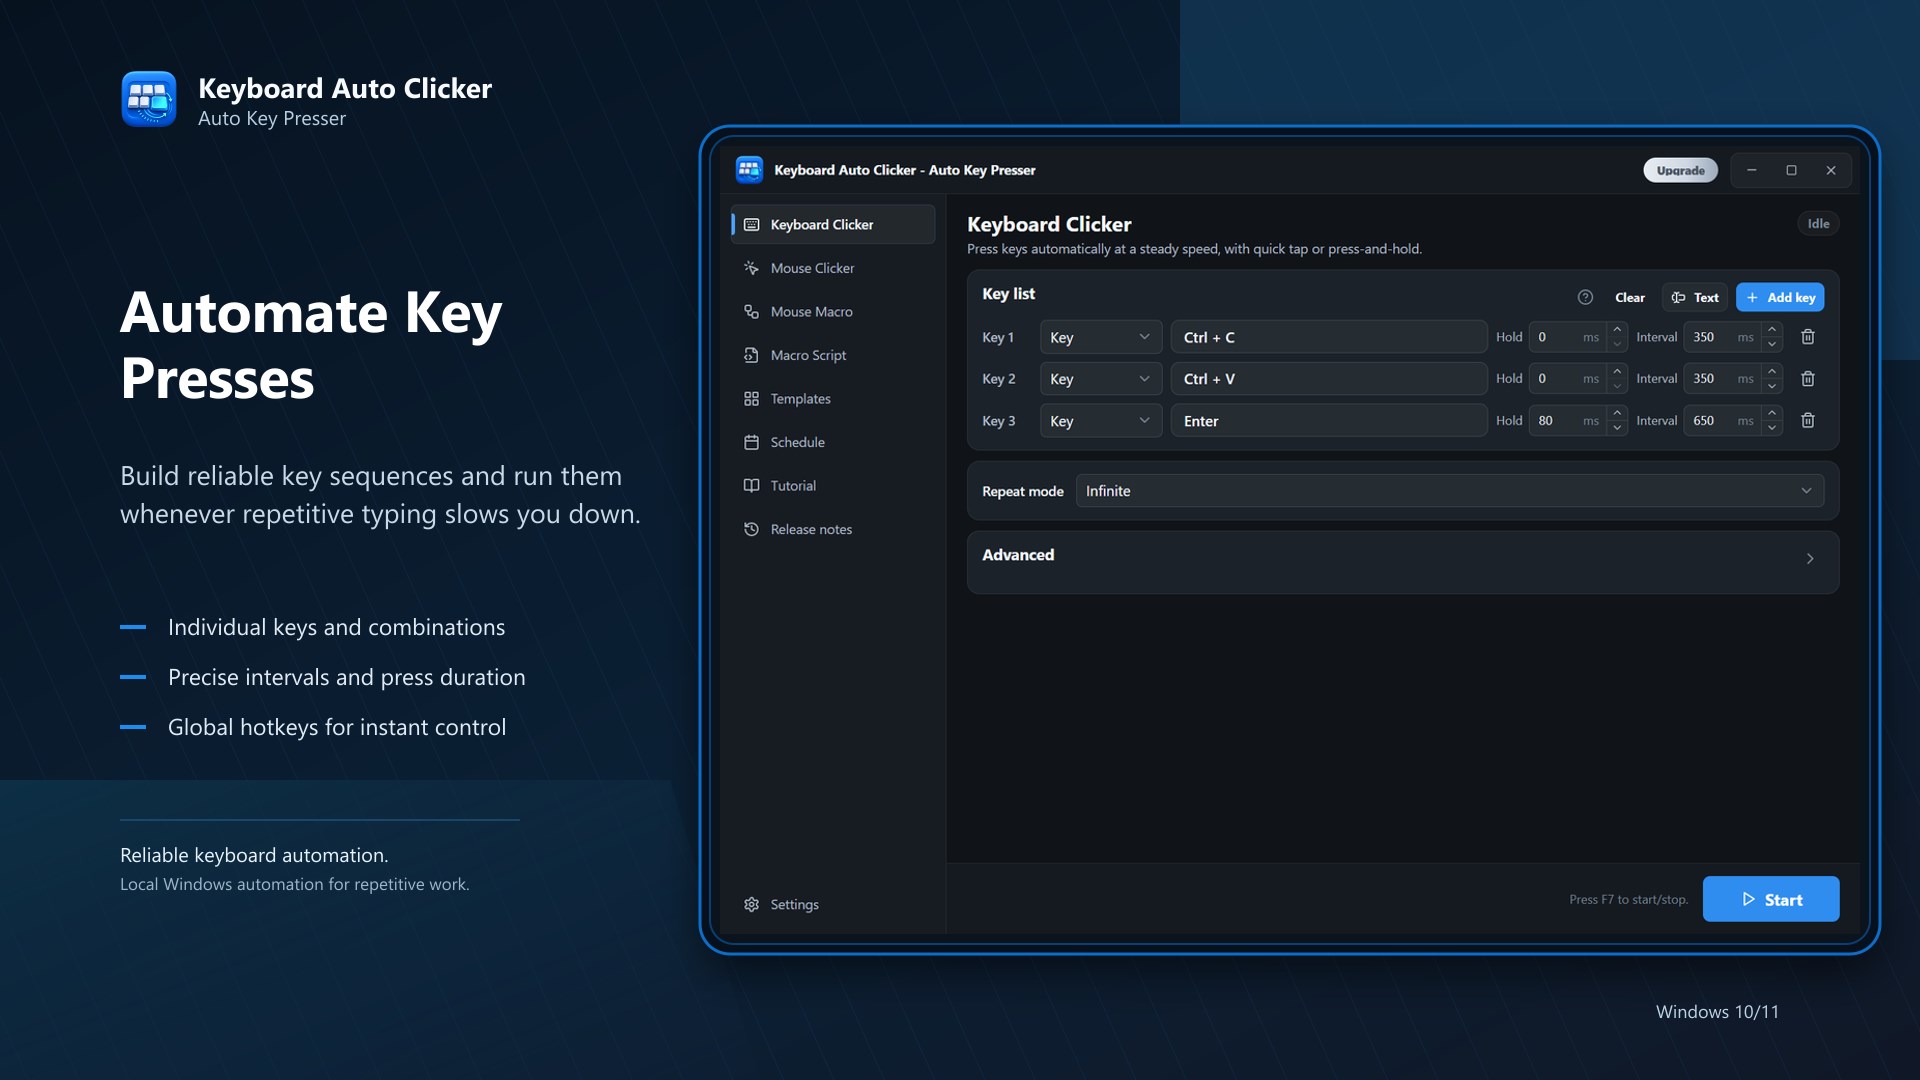Click the Key 2 'Ctrl + V' field
Screen dimensions: 1920x1080
(1329, 379)
